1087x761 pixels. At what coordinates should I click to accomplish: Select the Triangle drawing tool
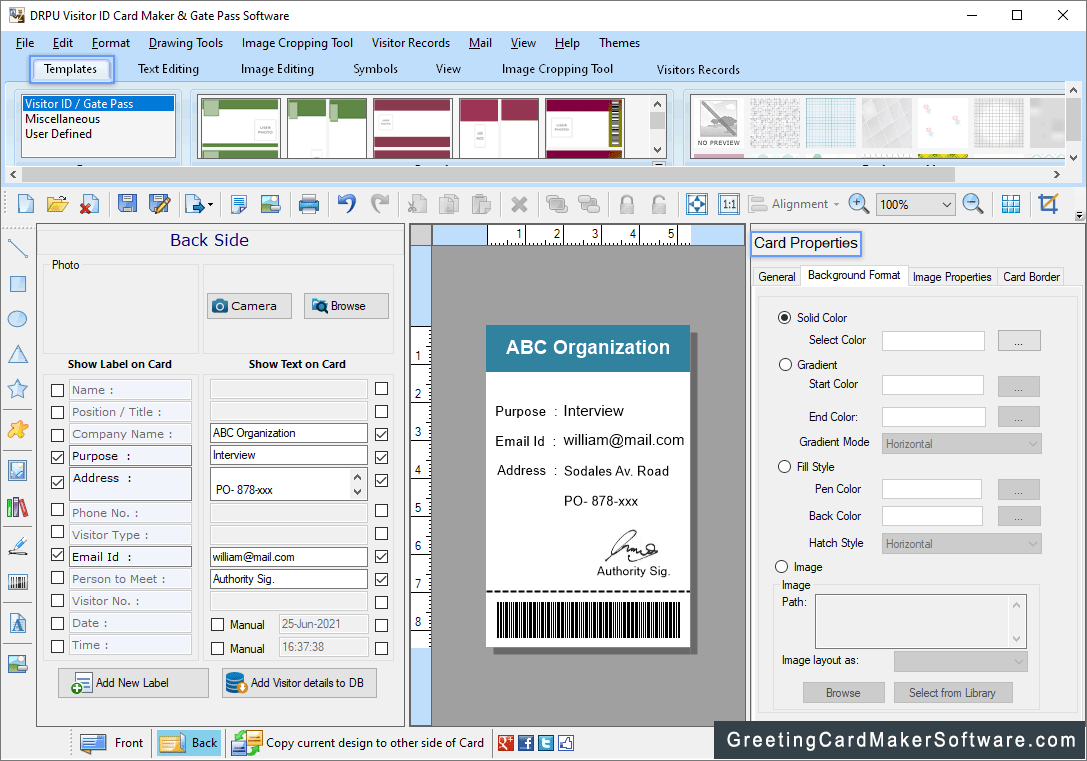tap(17, 354)
